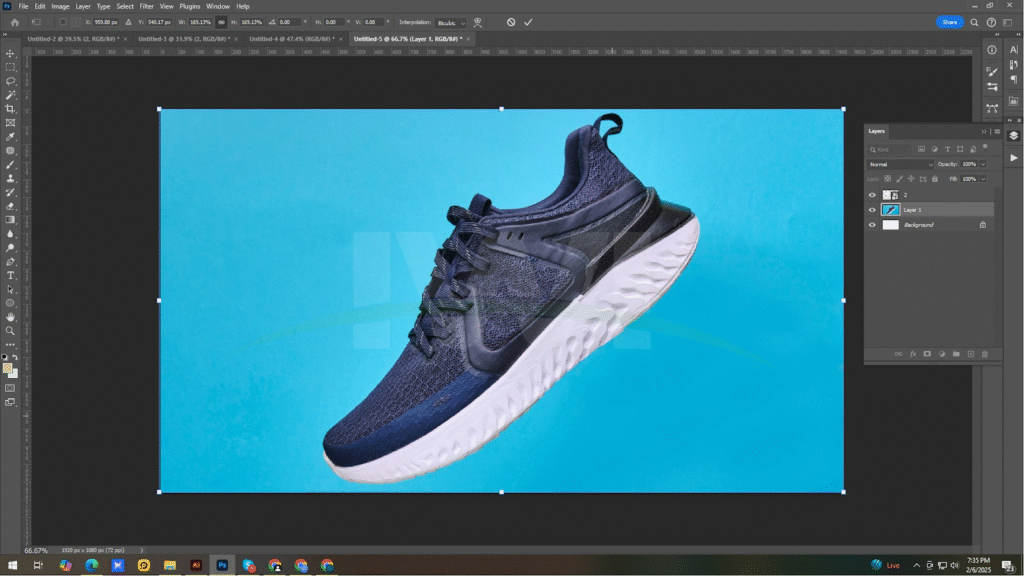Click the Home icon in options bar
This screenshot has height=576, width=1024.
pyautogui.click(x=14, y=22)
